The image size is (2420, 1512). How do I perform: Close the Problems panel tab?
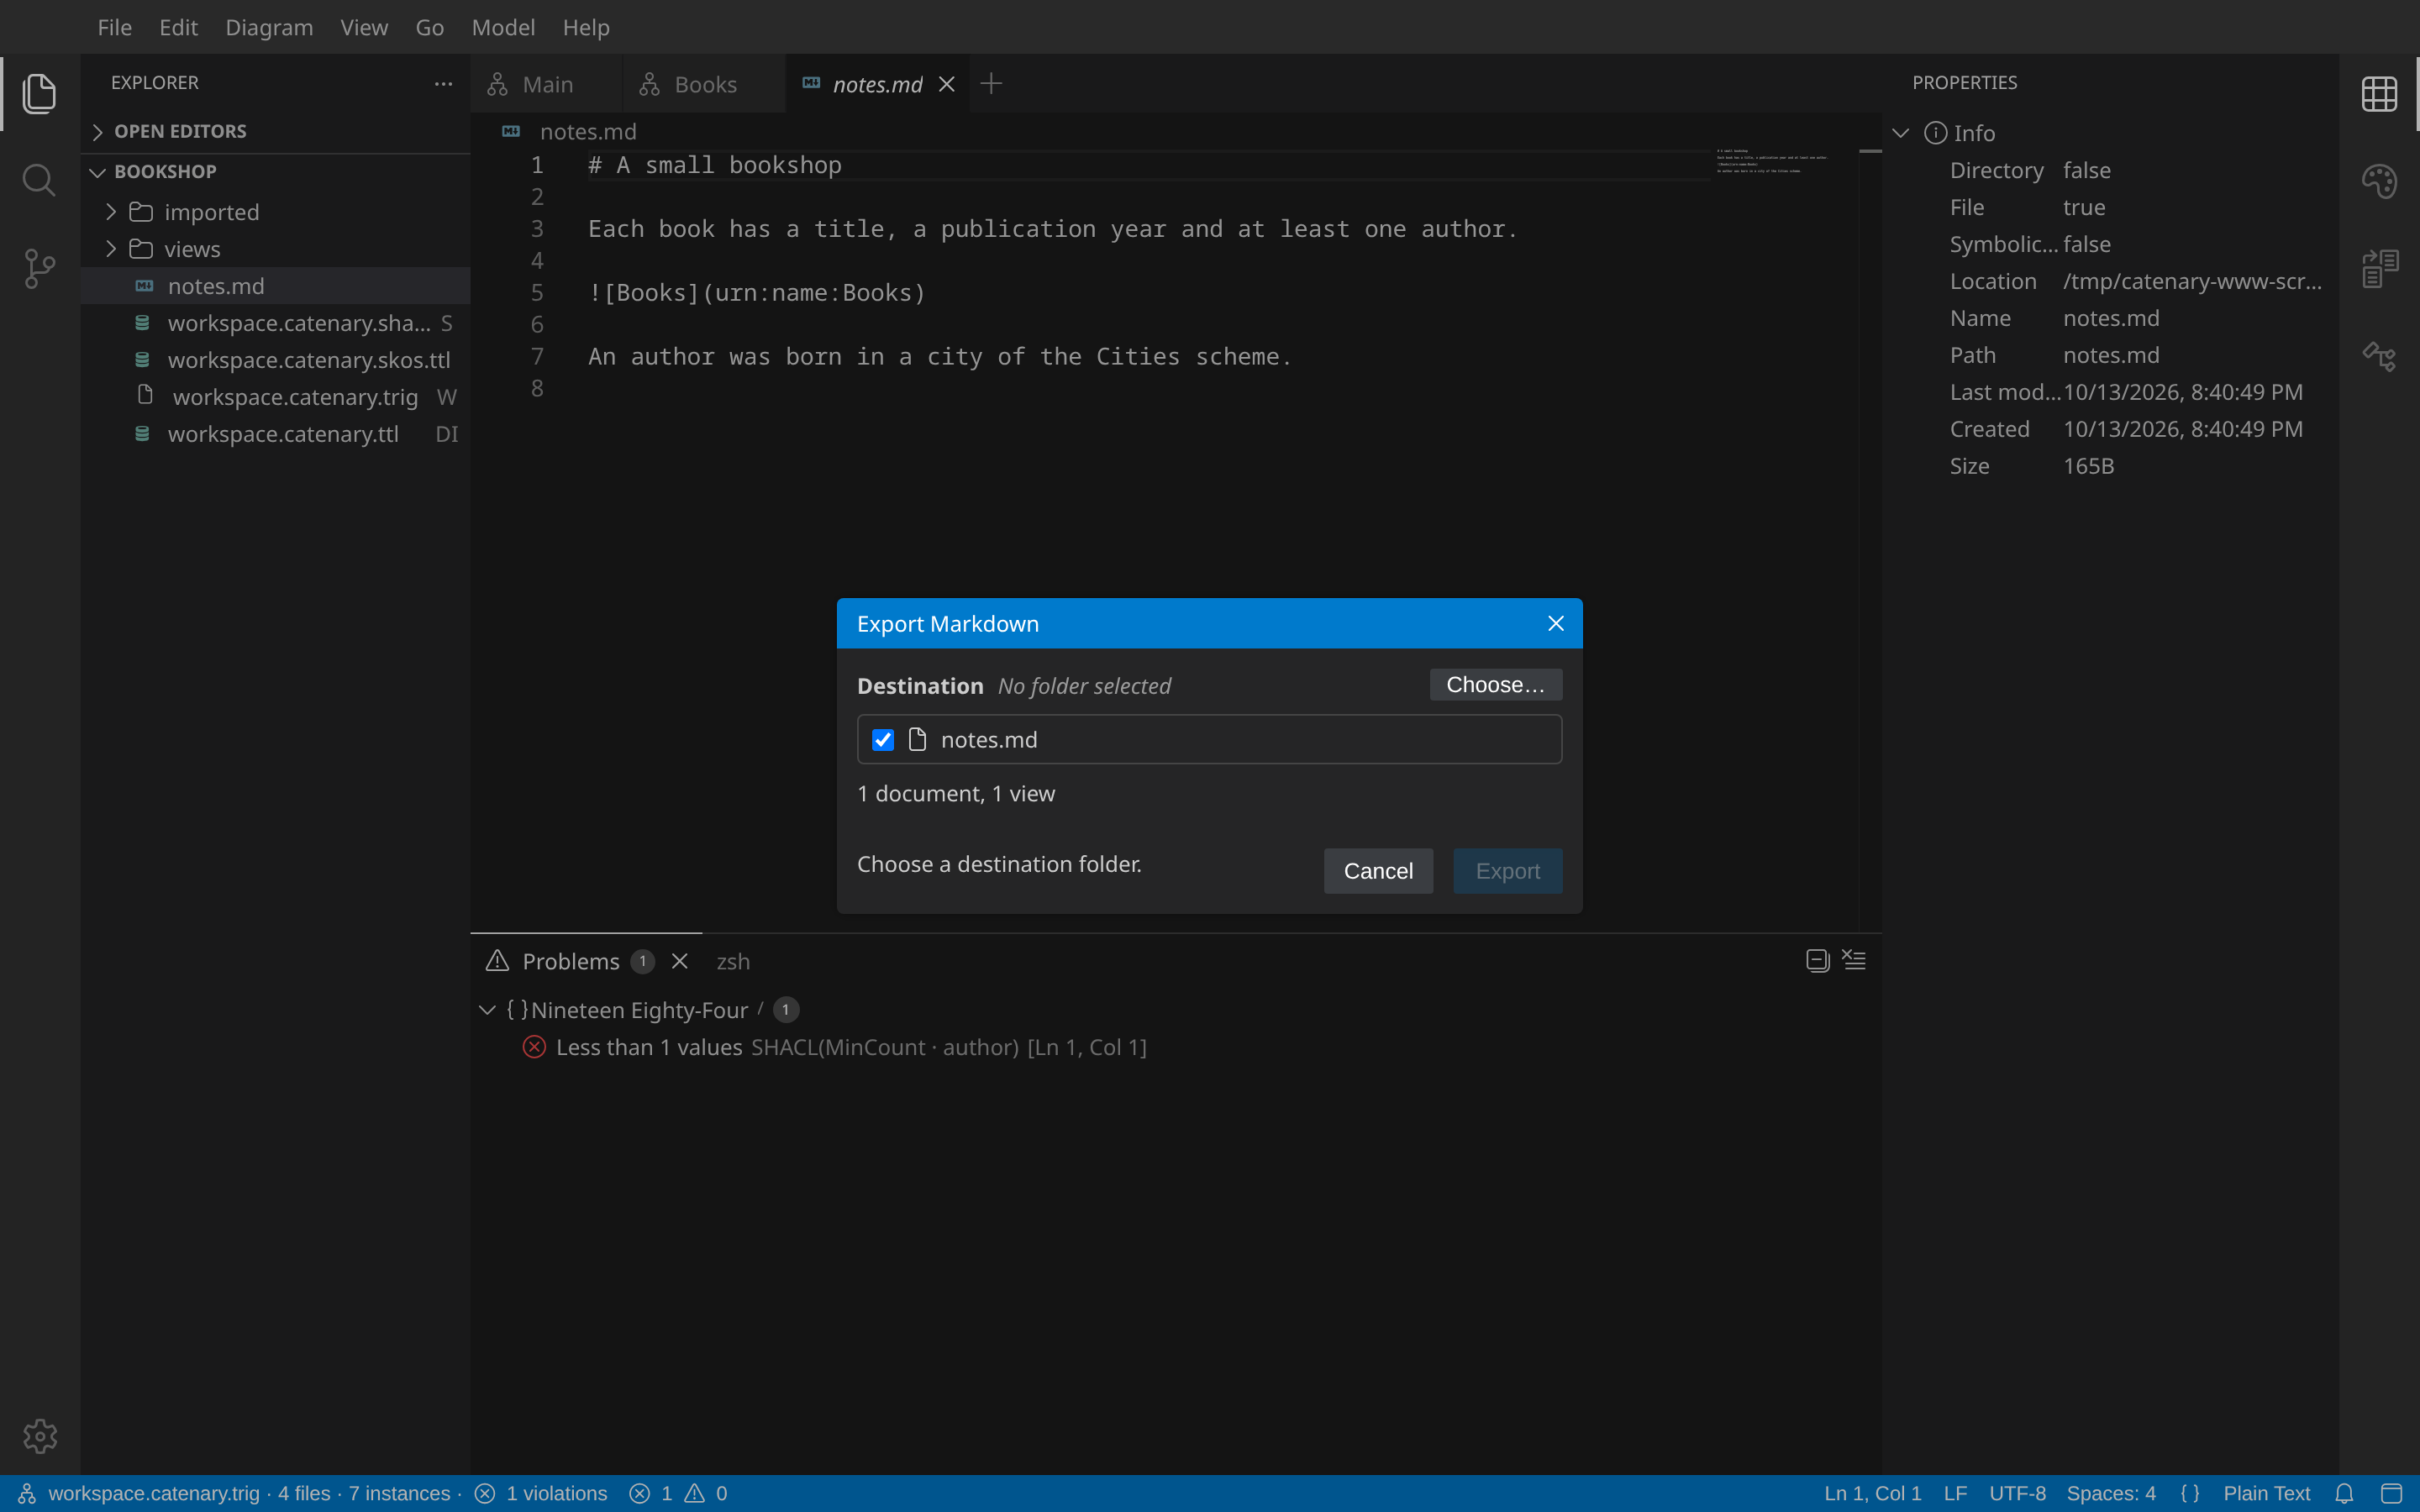[680, 961]
